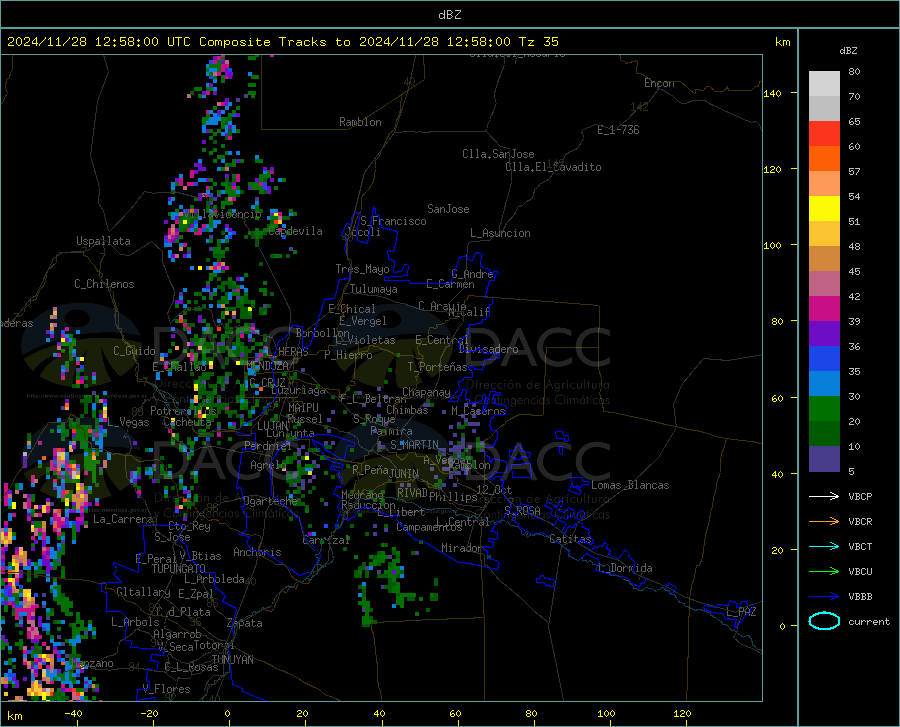Click the Encon label at top right
The height and width of the screenshot is (727, 900).
[x=659, y=83]
